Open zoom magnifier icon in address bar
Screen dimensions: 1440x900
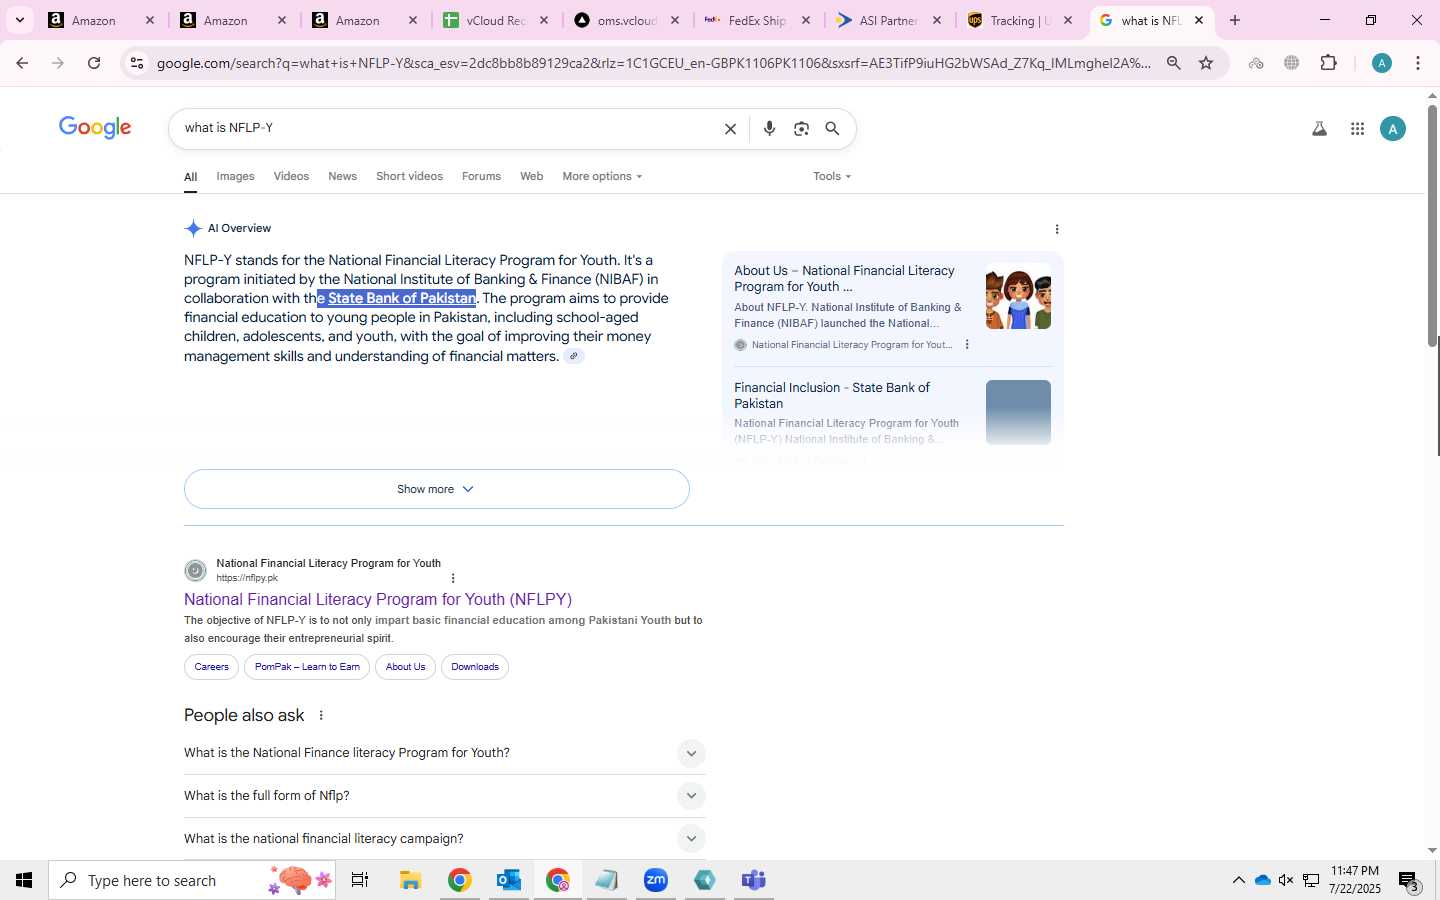point(1173,63)
